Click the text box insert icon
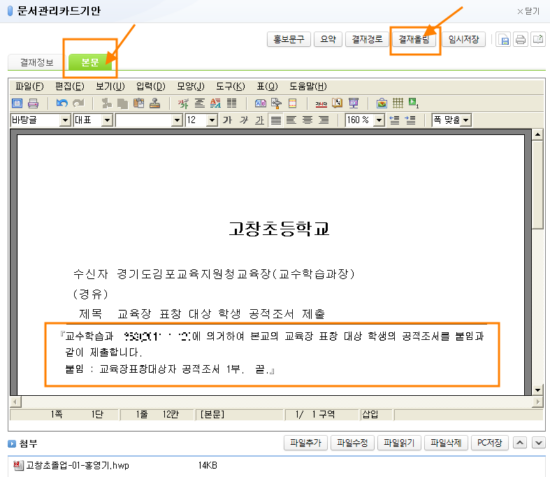 click(x=260, y=103)
